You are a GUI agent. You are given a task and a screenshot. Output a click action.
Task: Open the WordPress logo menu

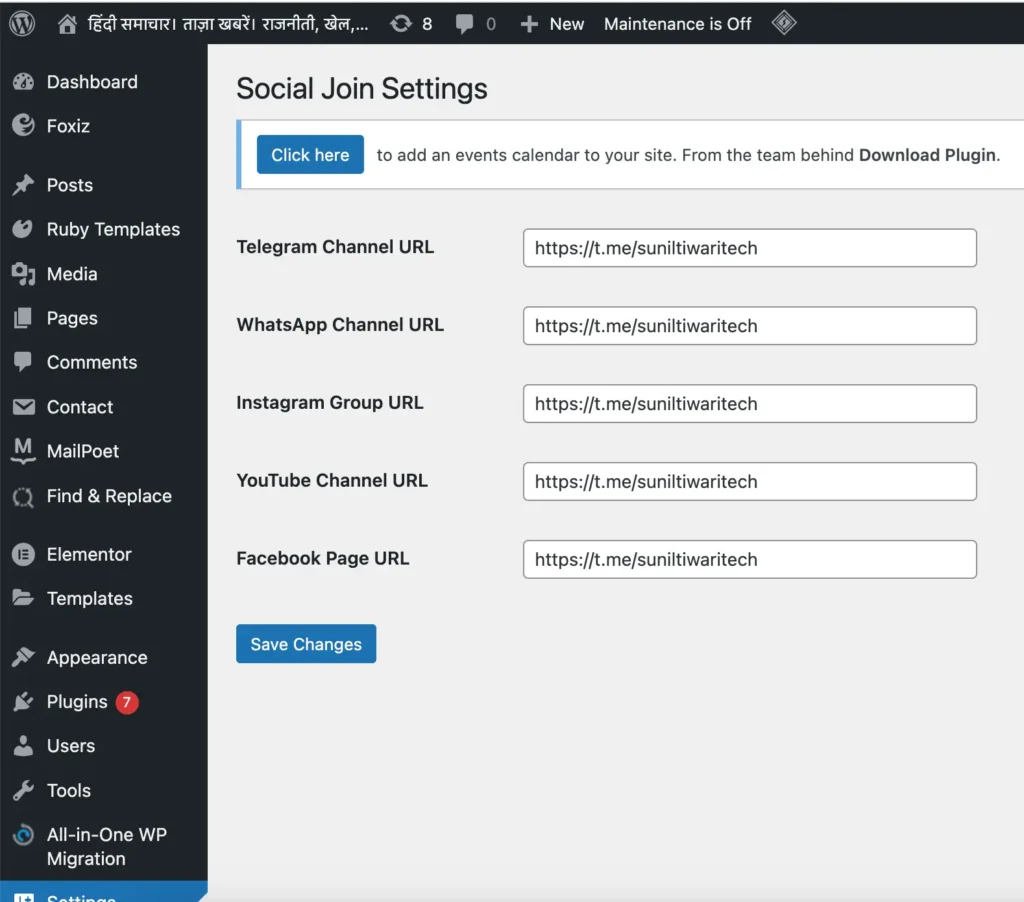click(x=22, y=24)
